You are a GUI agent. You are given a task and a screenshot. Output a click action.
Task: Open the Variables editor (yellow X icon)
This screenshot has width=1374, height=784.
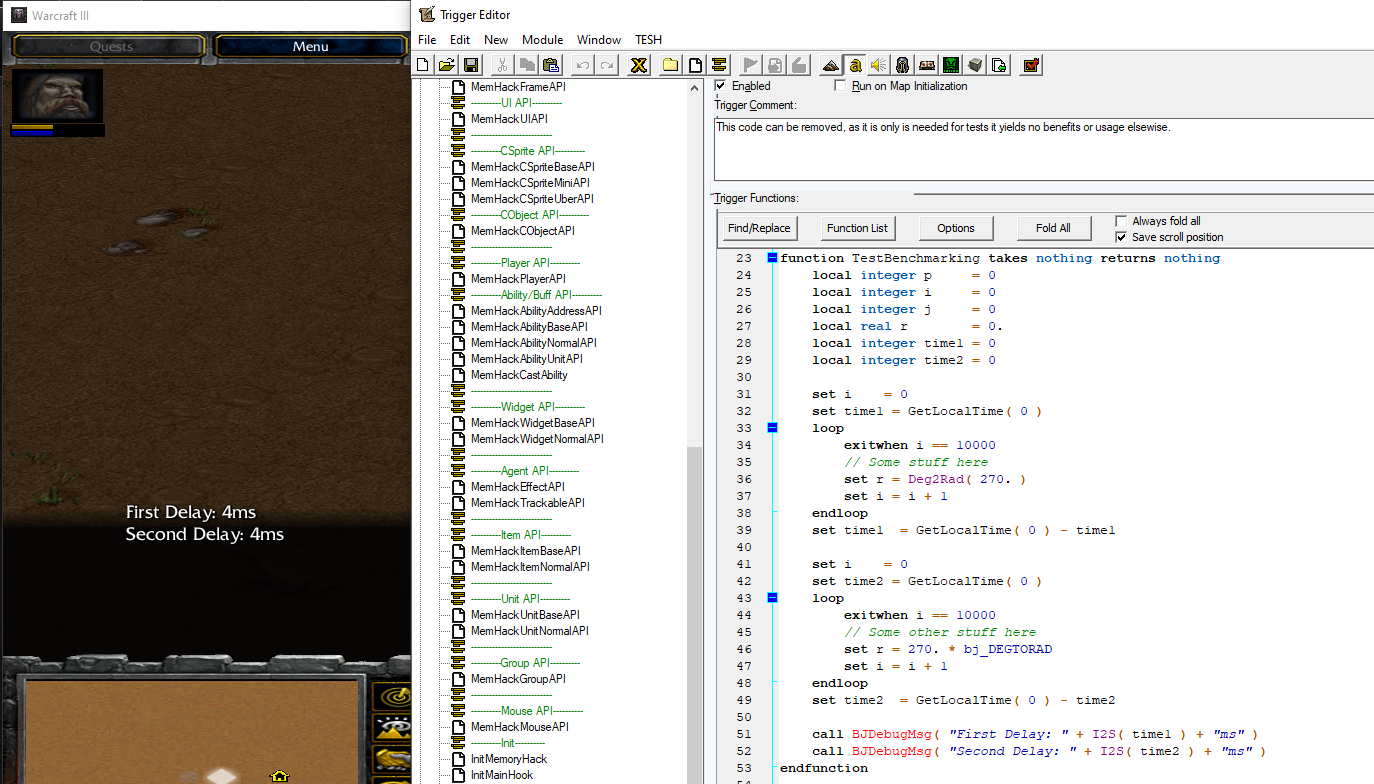638,65
